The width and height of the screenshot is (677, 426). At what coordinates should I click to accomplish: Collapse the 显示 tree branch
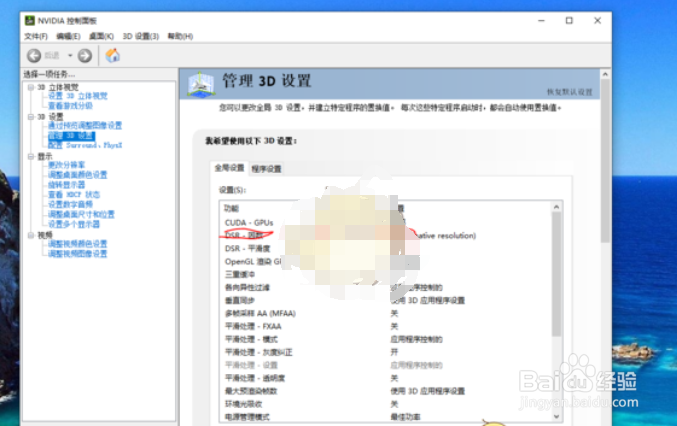coord(31,156)
